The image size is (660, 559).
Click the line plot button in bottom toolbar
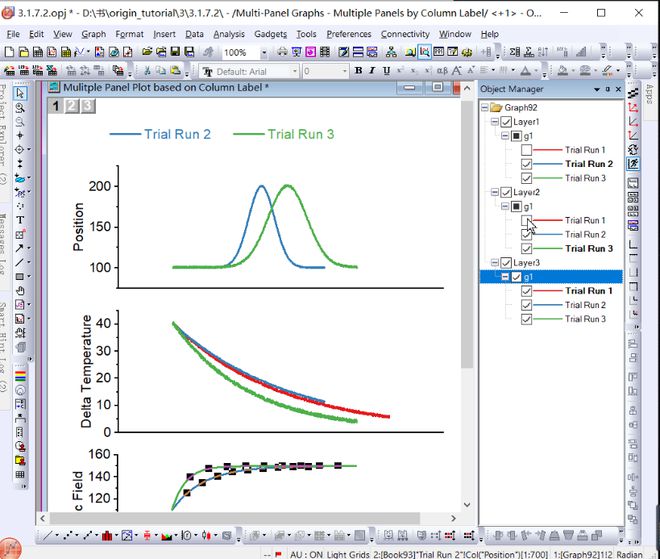point(48,535)
